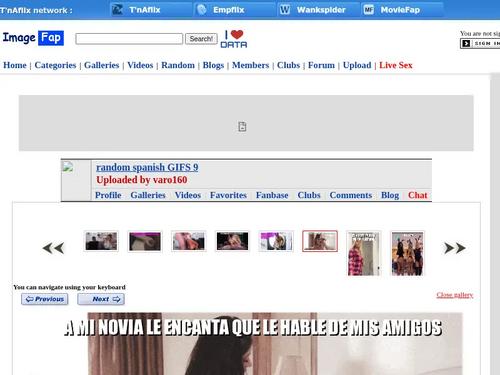Click the ImageFap logo
The height and width of the screenshot is (375, 500).
33,38
